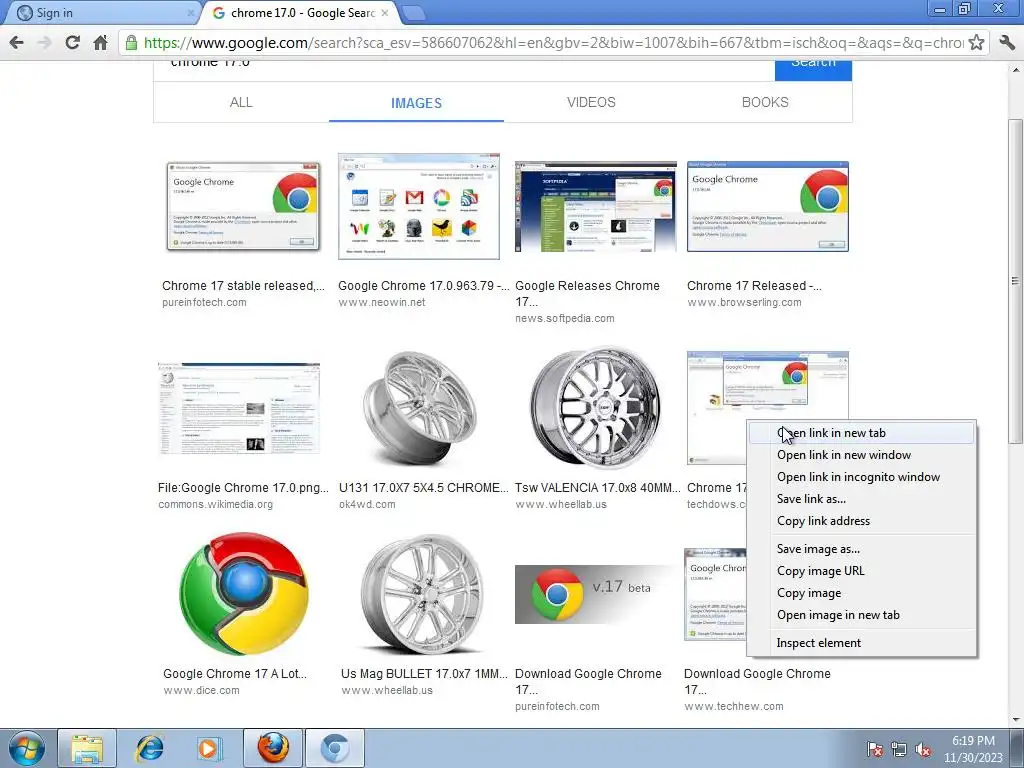
Task: Choose Open link in new window
Action: pos(861,455)
